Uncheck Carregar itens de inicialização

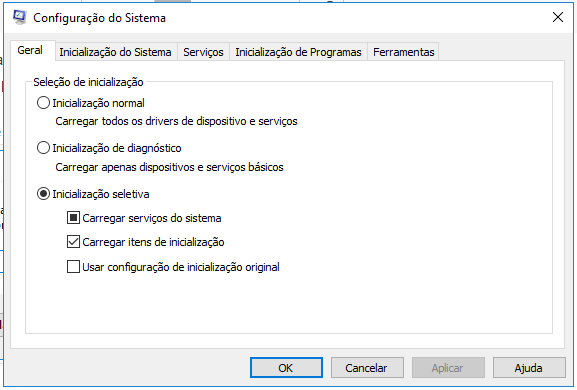73,242
